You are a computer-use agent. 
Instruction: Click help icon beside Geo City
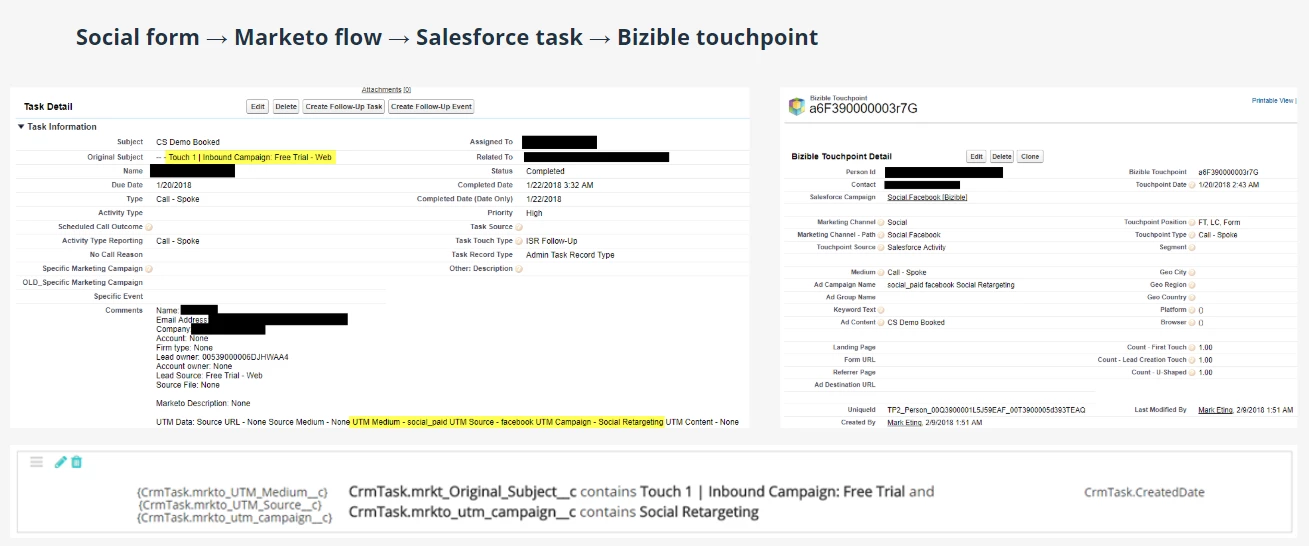tap(1193, 272)
